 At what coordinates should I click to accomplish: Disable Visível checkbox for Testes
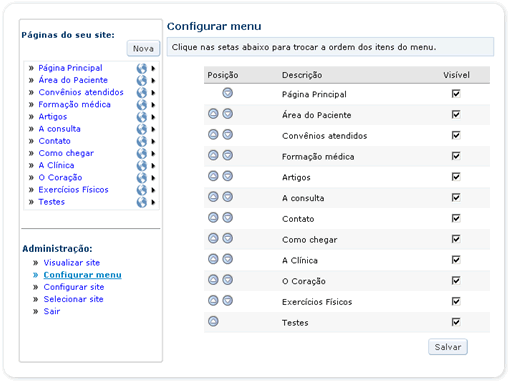[x=456, y=322]
